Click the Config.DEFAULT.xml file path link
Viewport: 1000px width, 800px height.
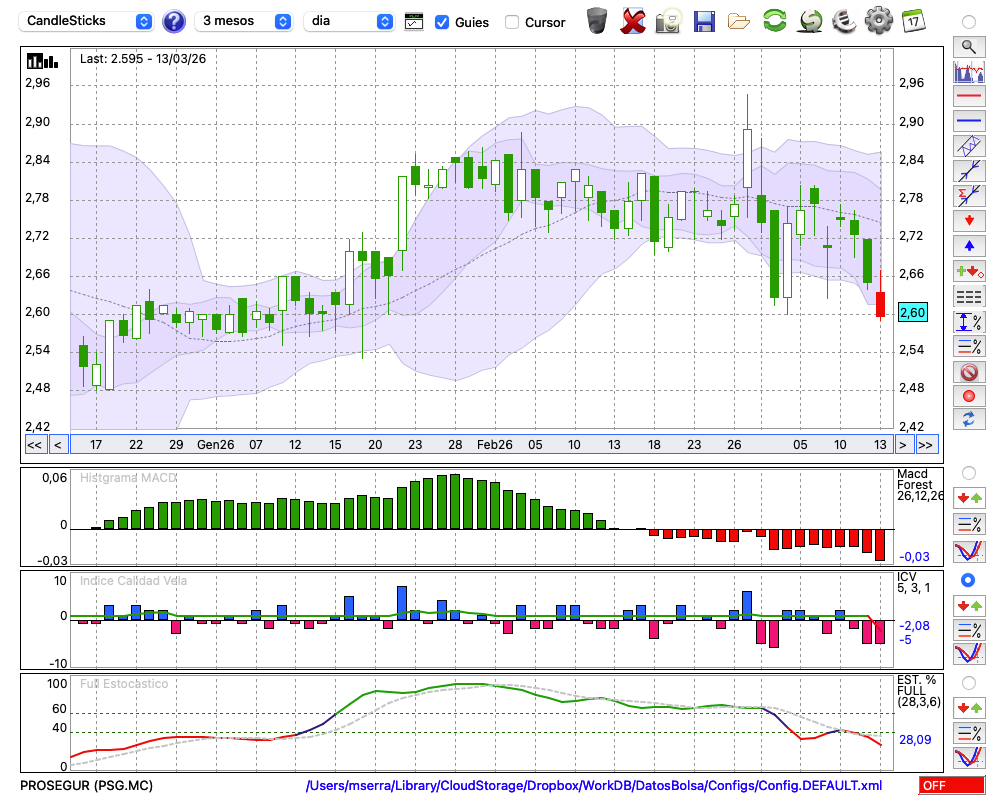(594, 785)
